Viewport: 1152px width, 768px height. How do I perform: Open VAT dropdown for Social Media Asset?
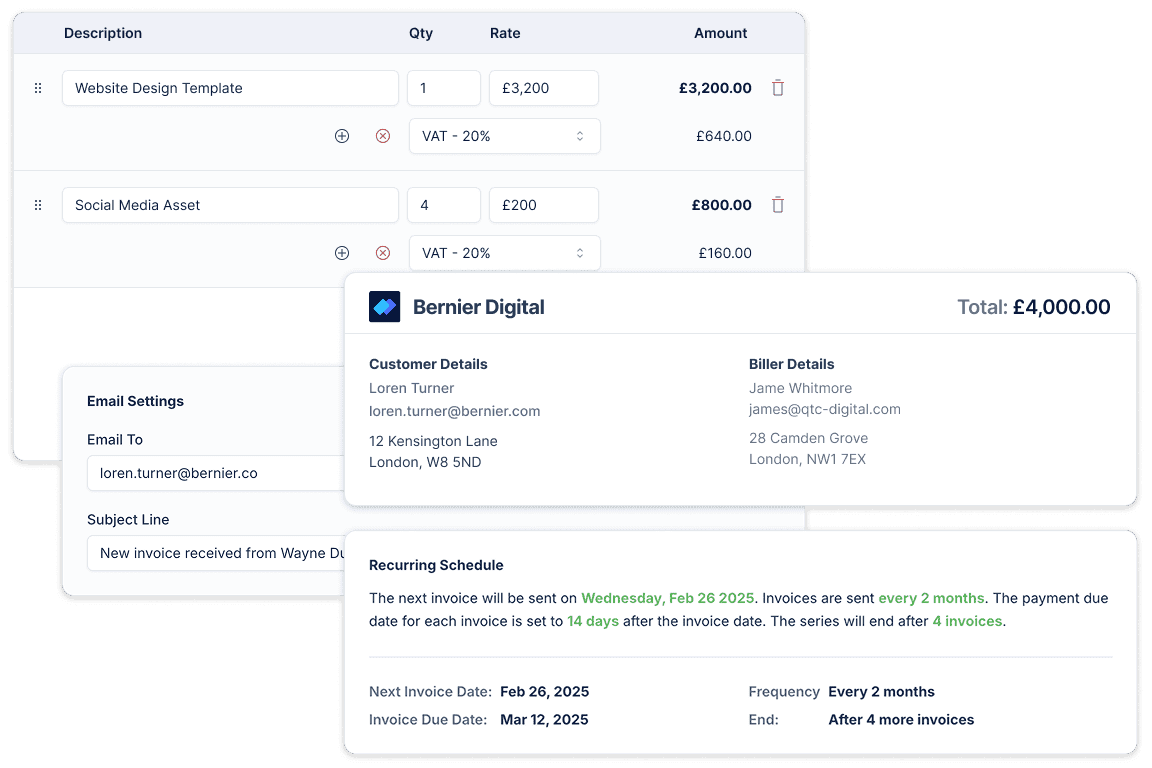pyautogui.click(x=504, y=253)
